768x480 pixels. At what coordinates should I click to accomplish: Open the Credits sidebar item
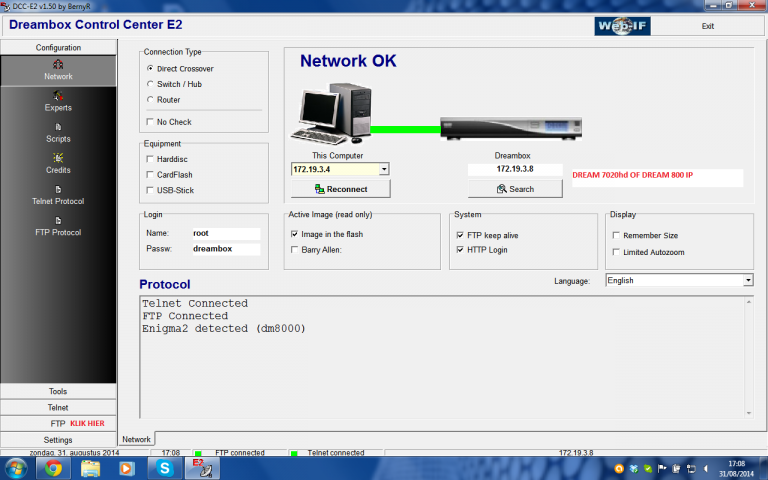58,163
